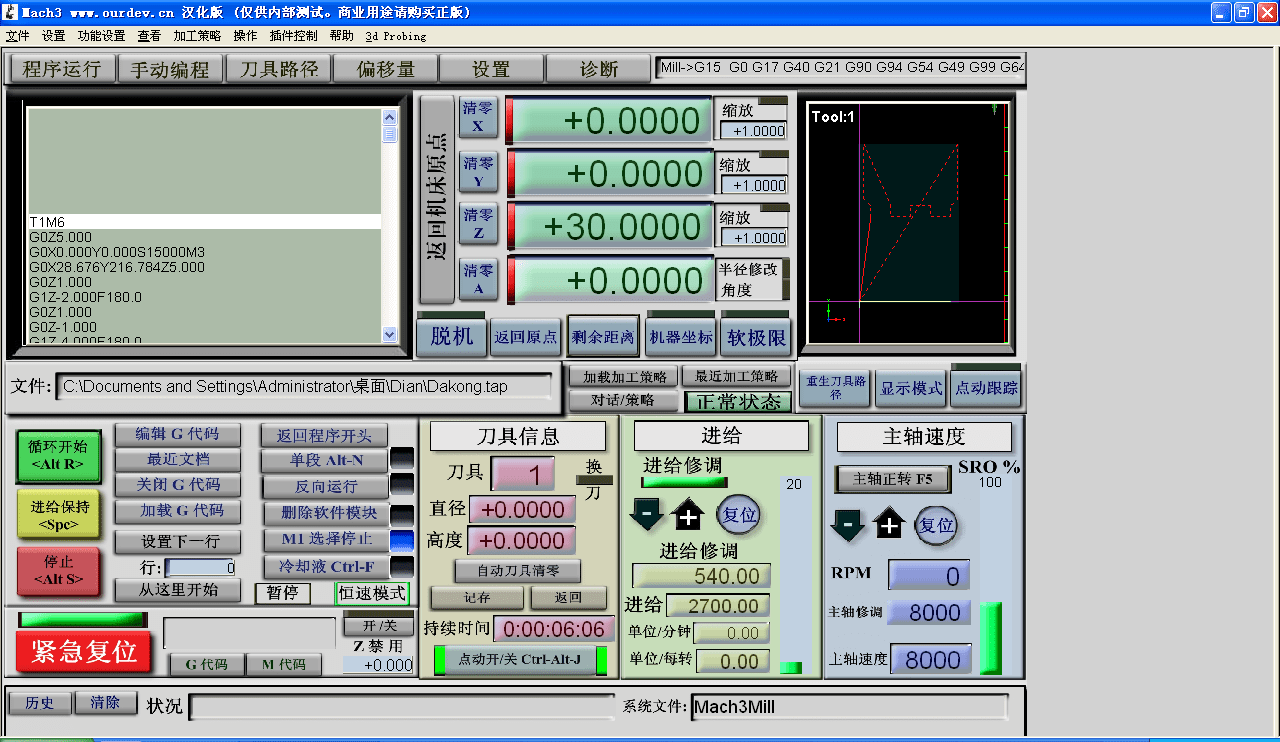Open the 3d Probing menu
Viewport: 1280px width, 742px height.
pyautogui.click(x=396, y=36)
